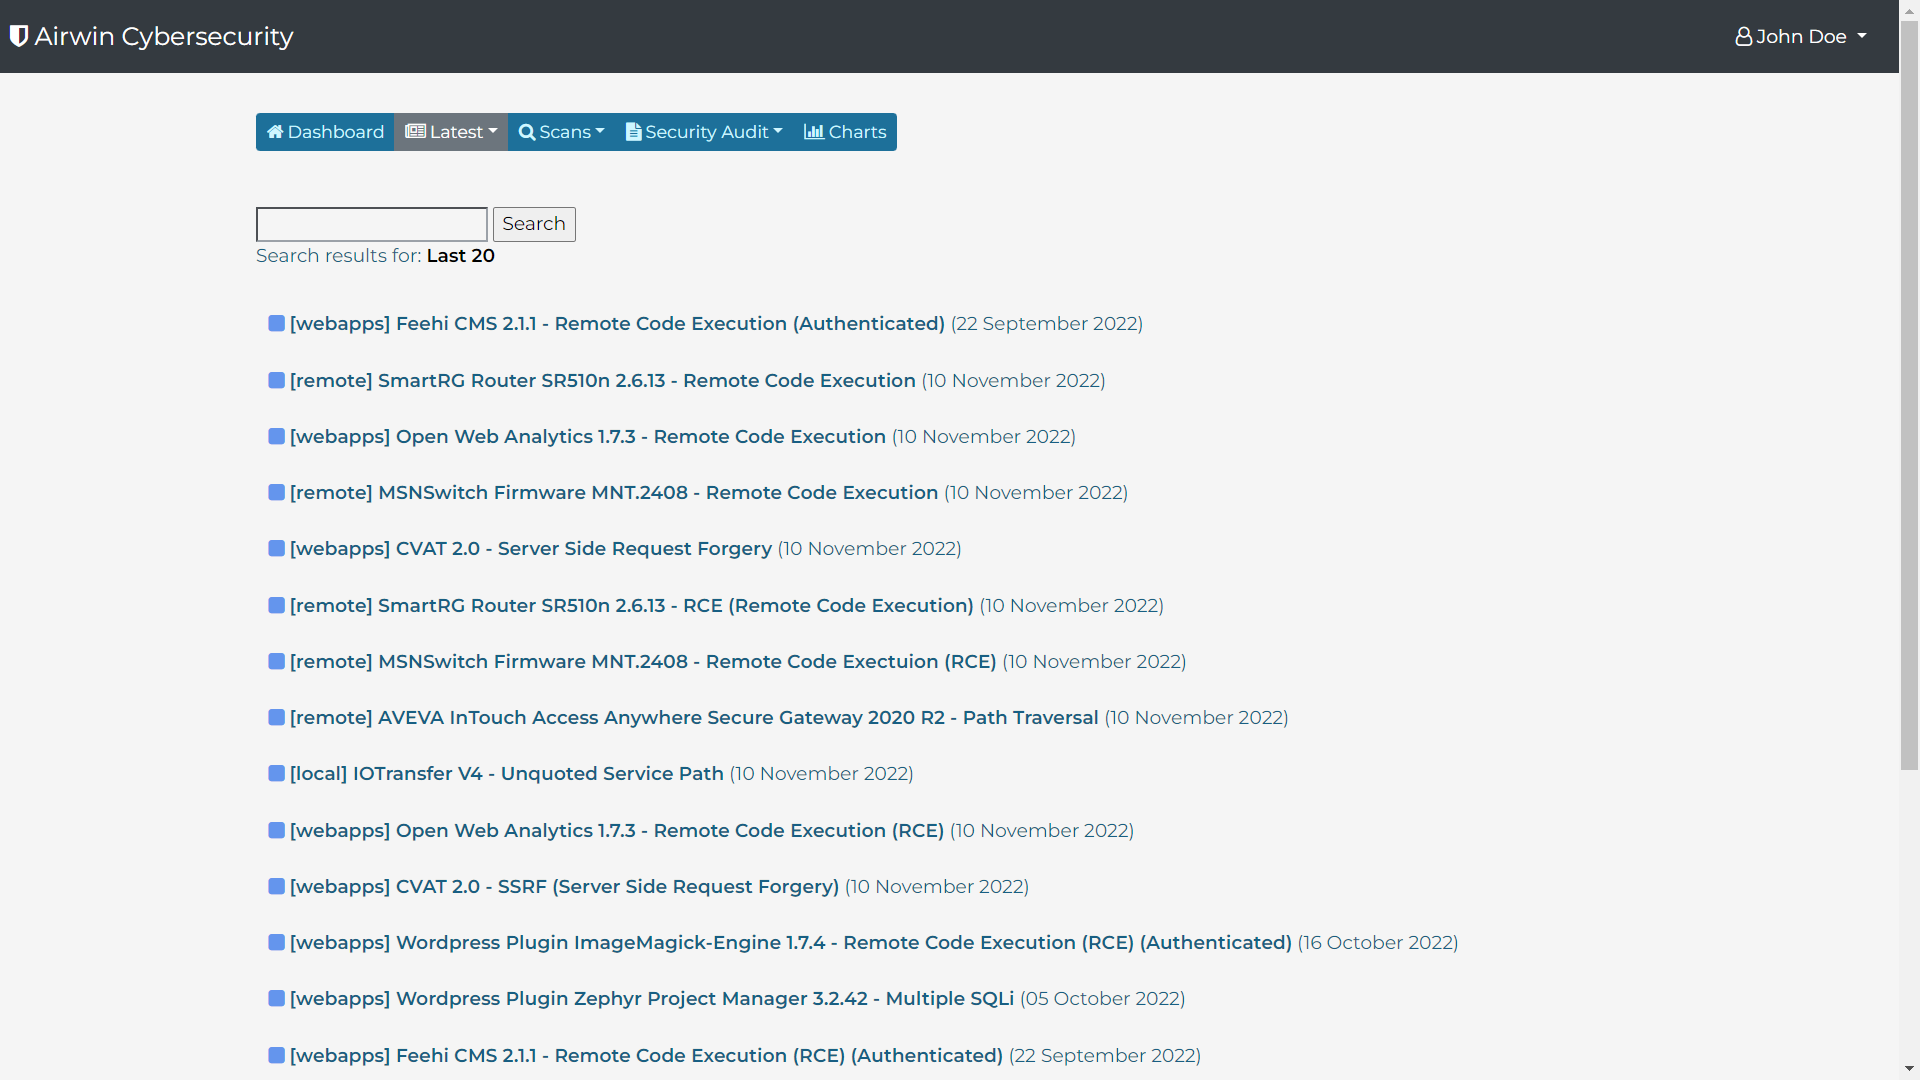Focus the search text input field
This screenshot has height=1080, width=1920.
(372, 224)
